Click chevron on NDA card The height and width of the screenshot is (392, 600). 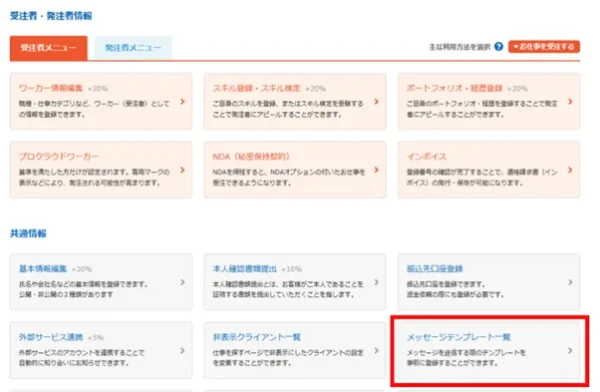[x=377, y=170]
